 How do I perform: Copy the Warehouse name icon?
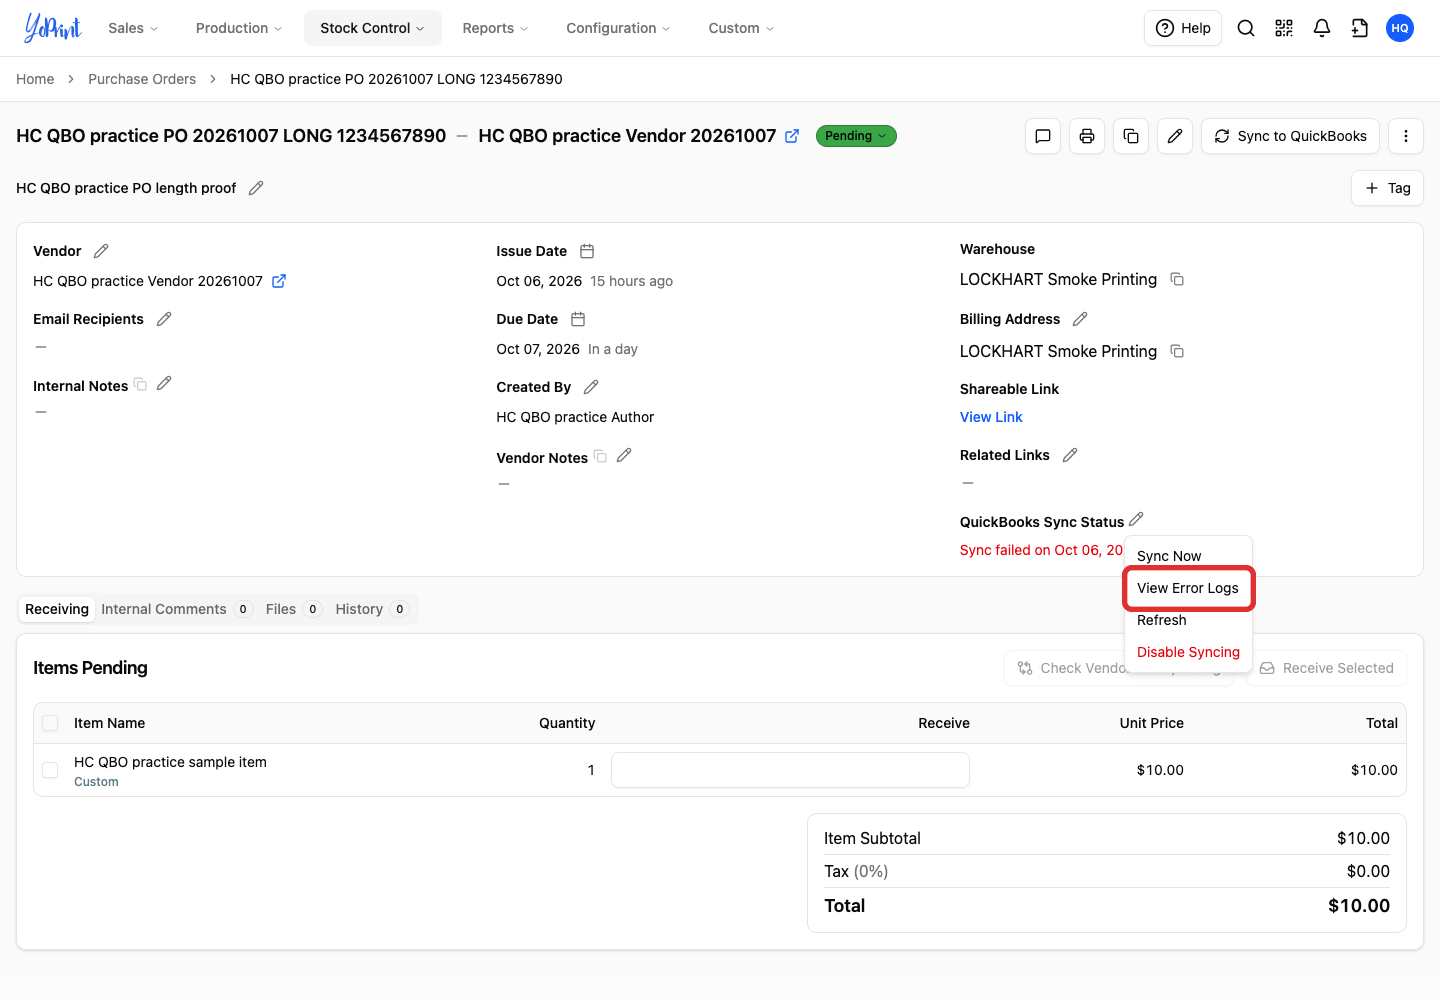[x=1177, y=279]
